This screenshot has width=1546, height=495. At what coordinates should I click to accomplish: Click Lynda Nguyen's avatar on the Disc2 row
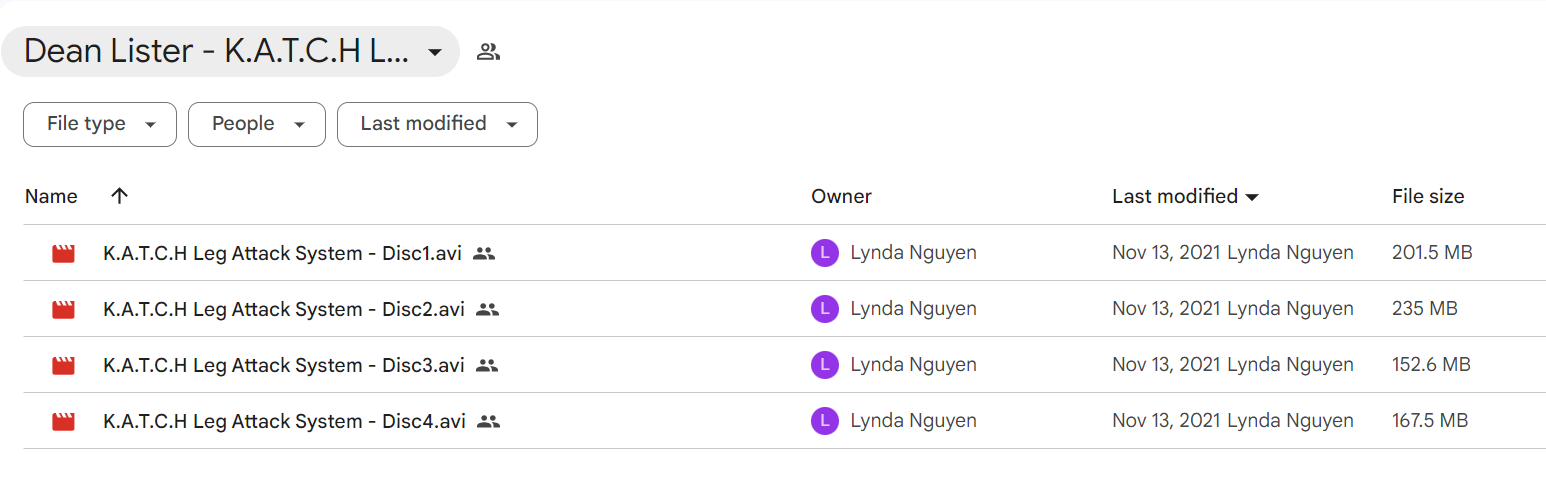pos(824,309)
